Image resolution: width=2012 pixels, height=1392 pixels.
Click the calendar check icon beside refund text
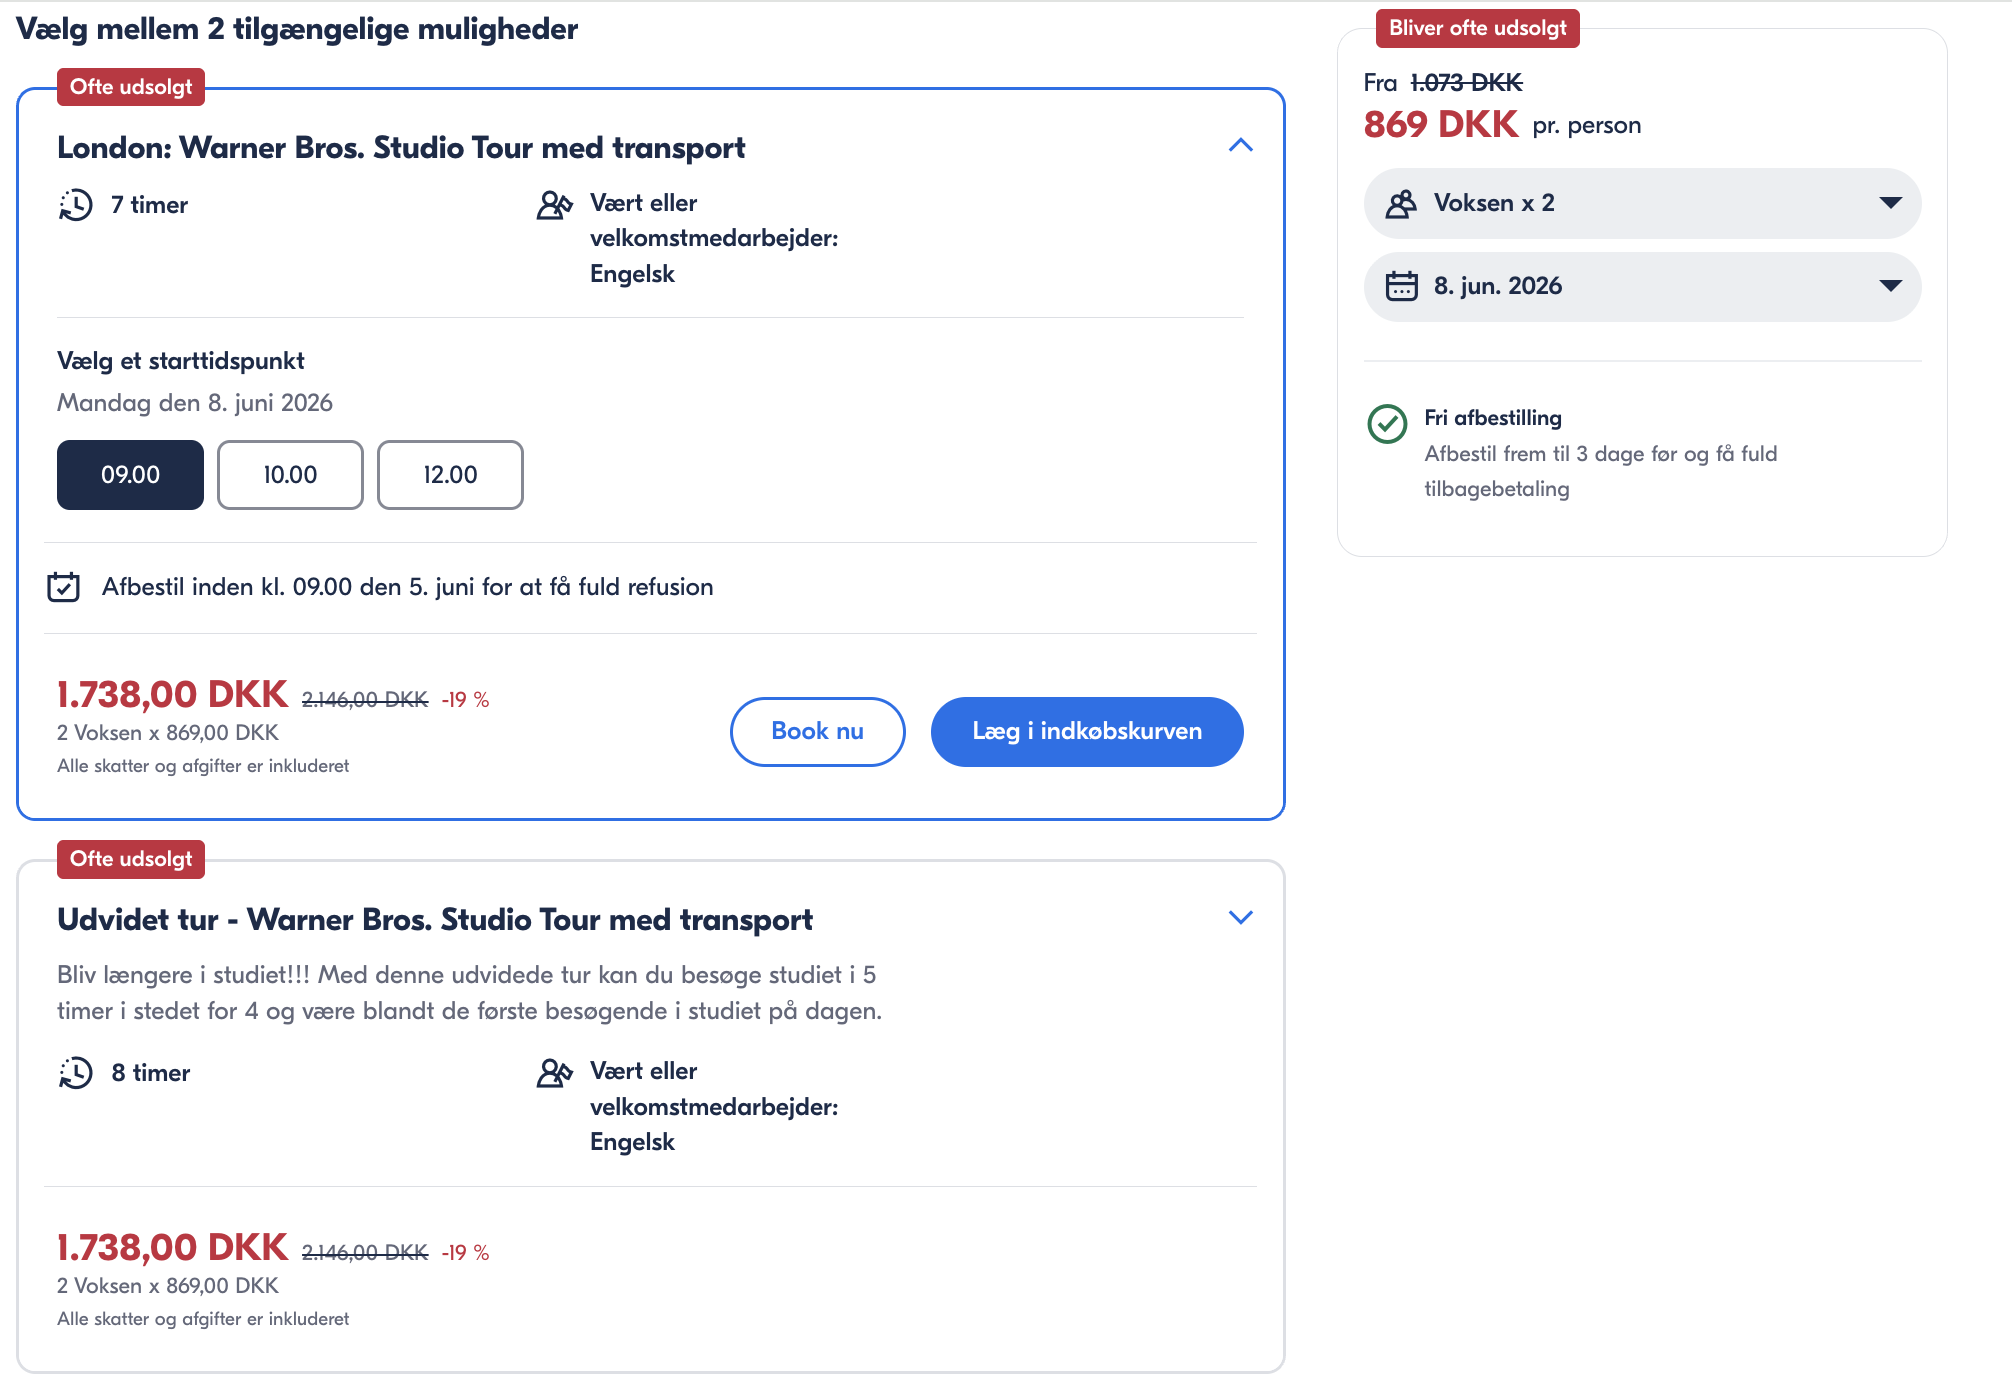click(x=64, y=587)
